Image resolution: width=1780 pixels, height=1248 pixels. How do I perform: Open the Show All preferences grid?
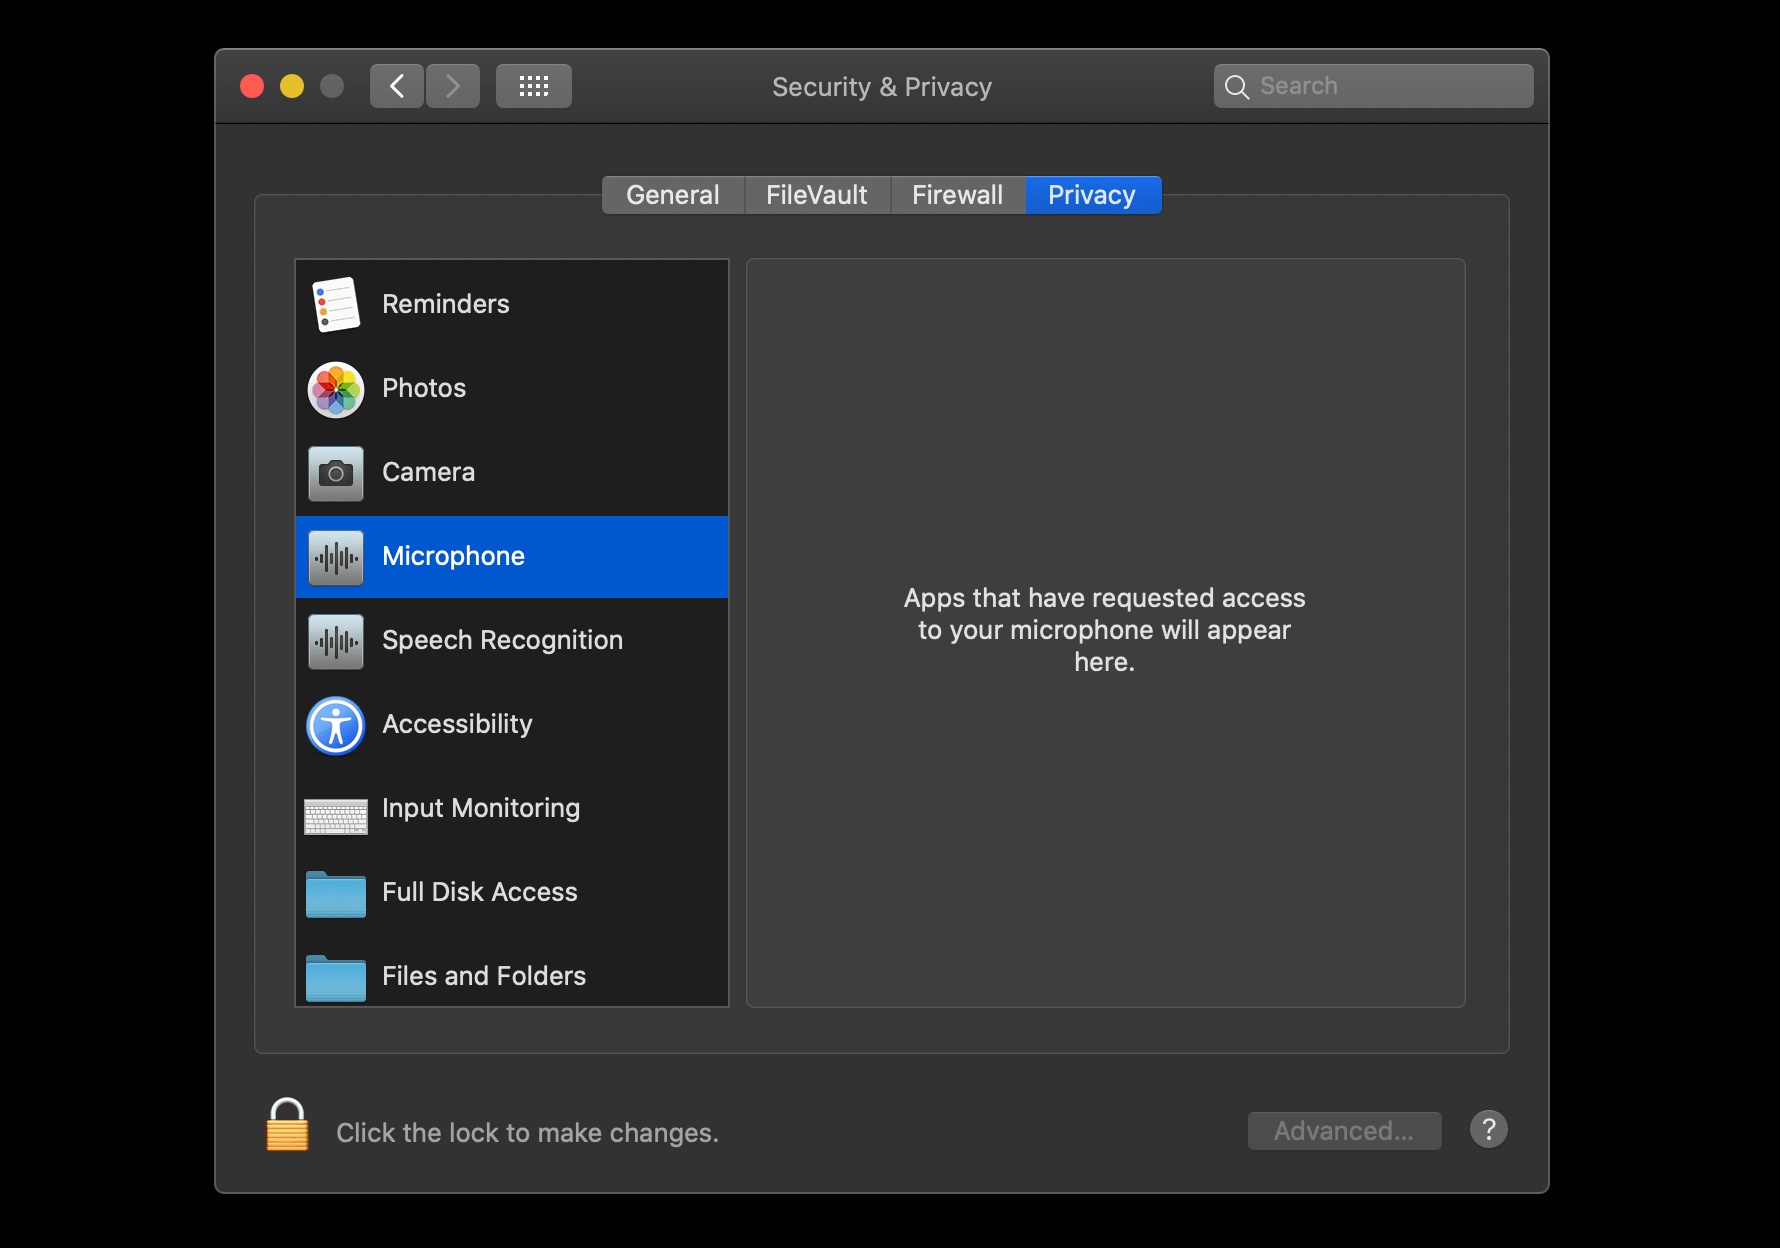pyautogui.click(x=533, y=86)
